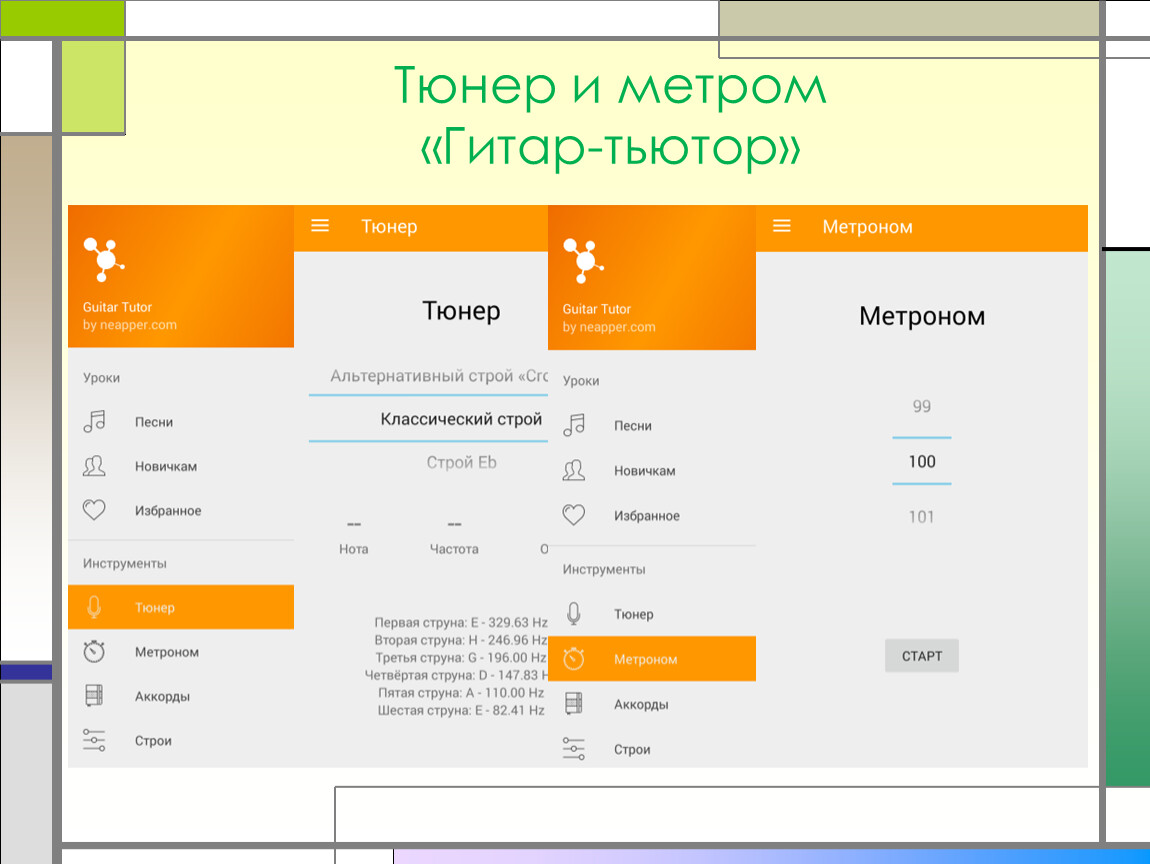Click sliders icon beside Строи in right drawer
The image size is (1150, 864).
click(574, 749)
